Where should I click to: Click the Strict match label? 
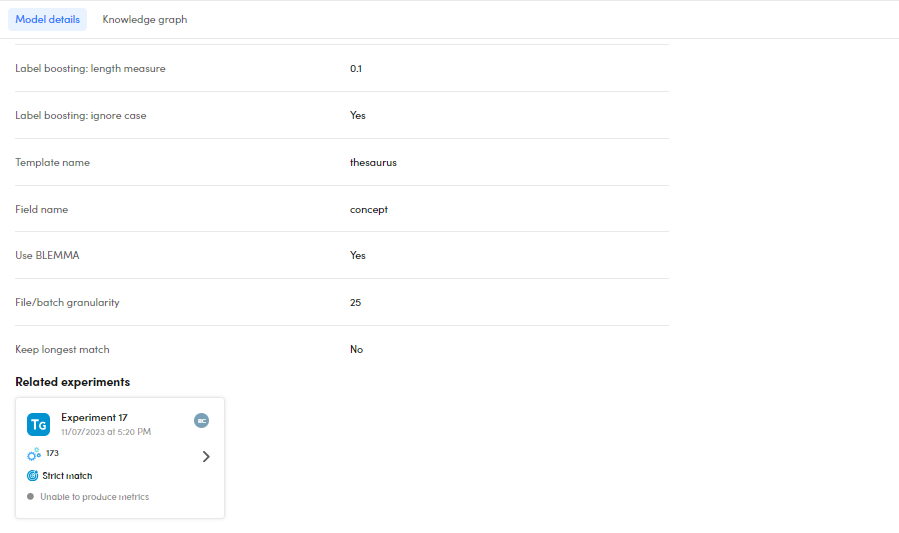67,476
